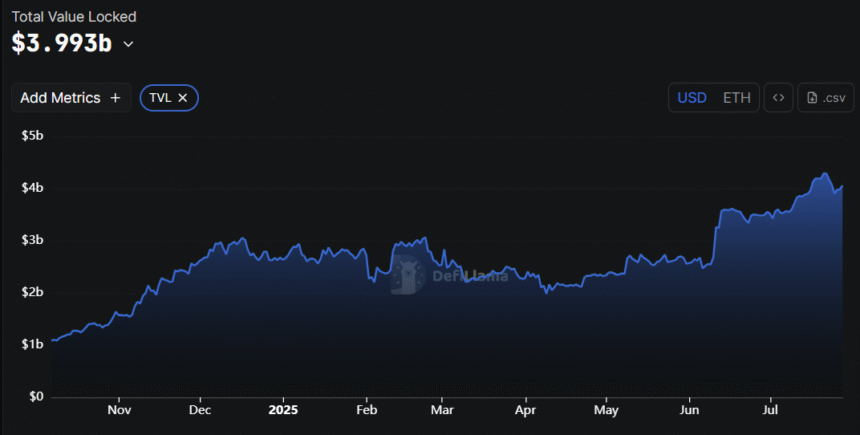Expand the chevron next to $3.993b

[x=128, y=44]
